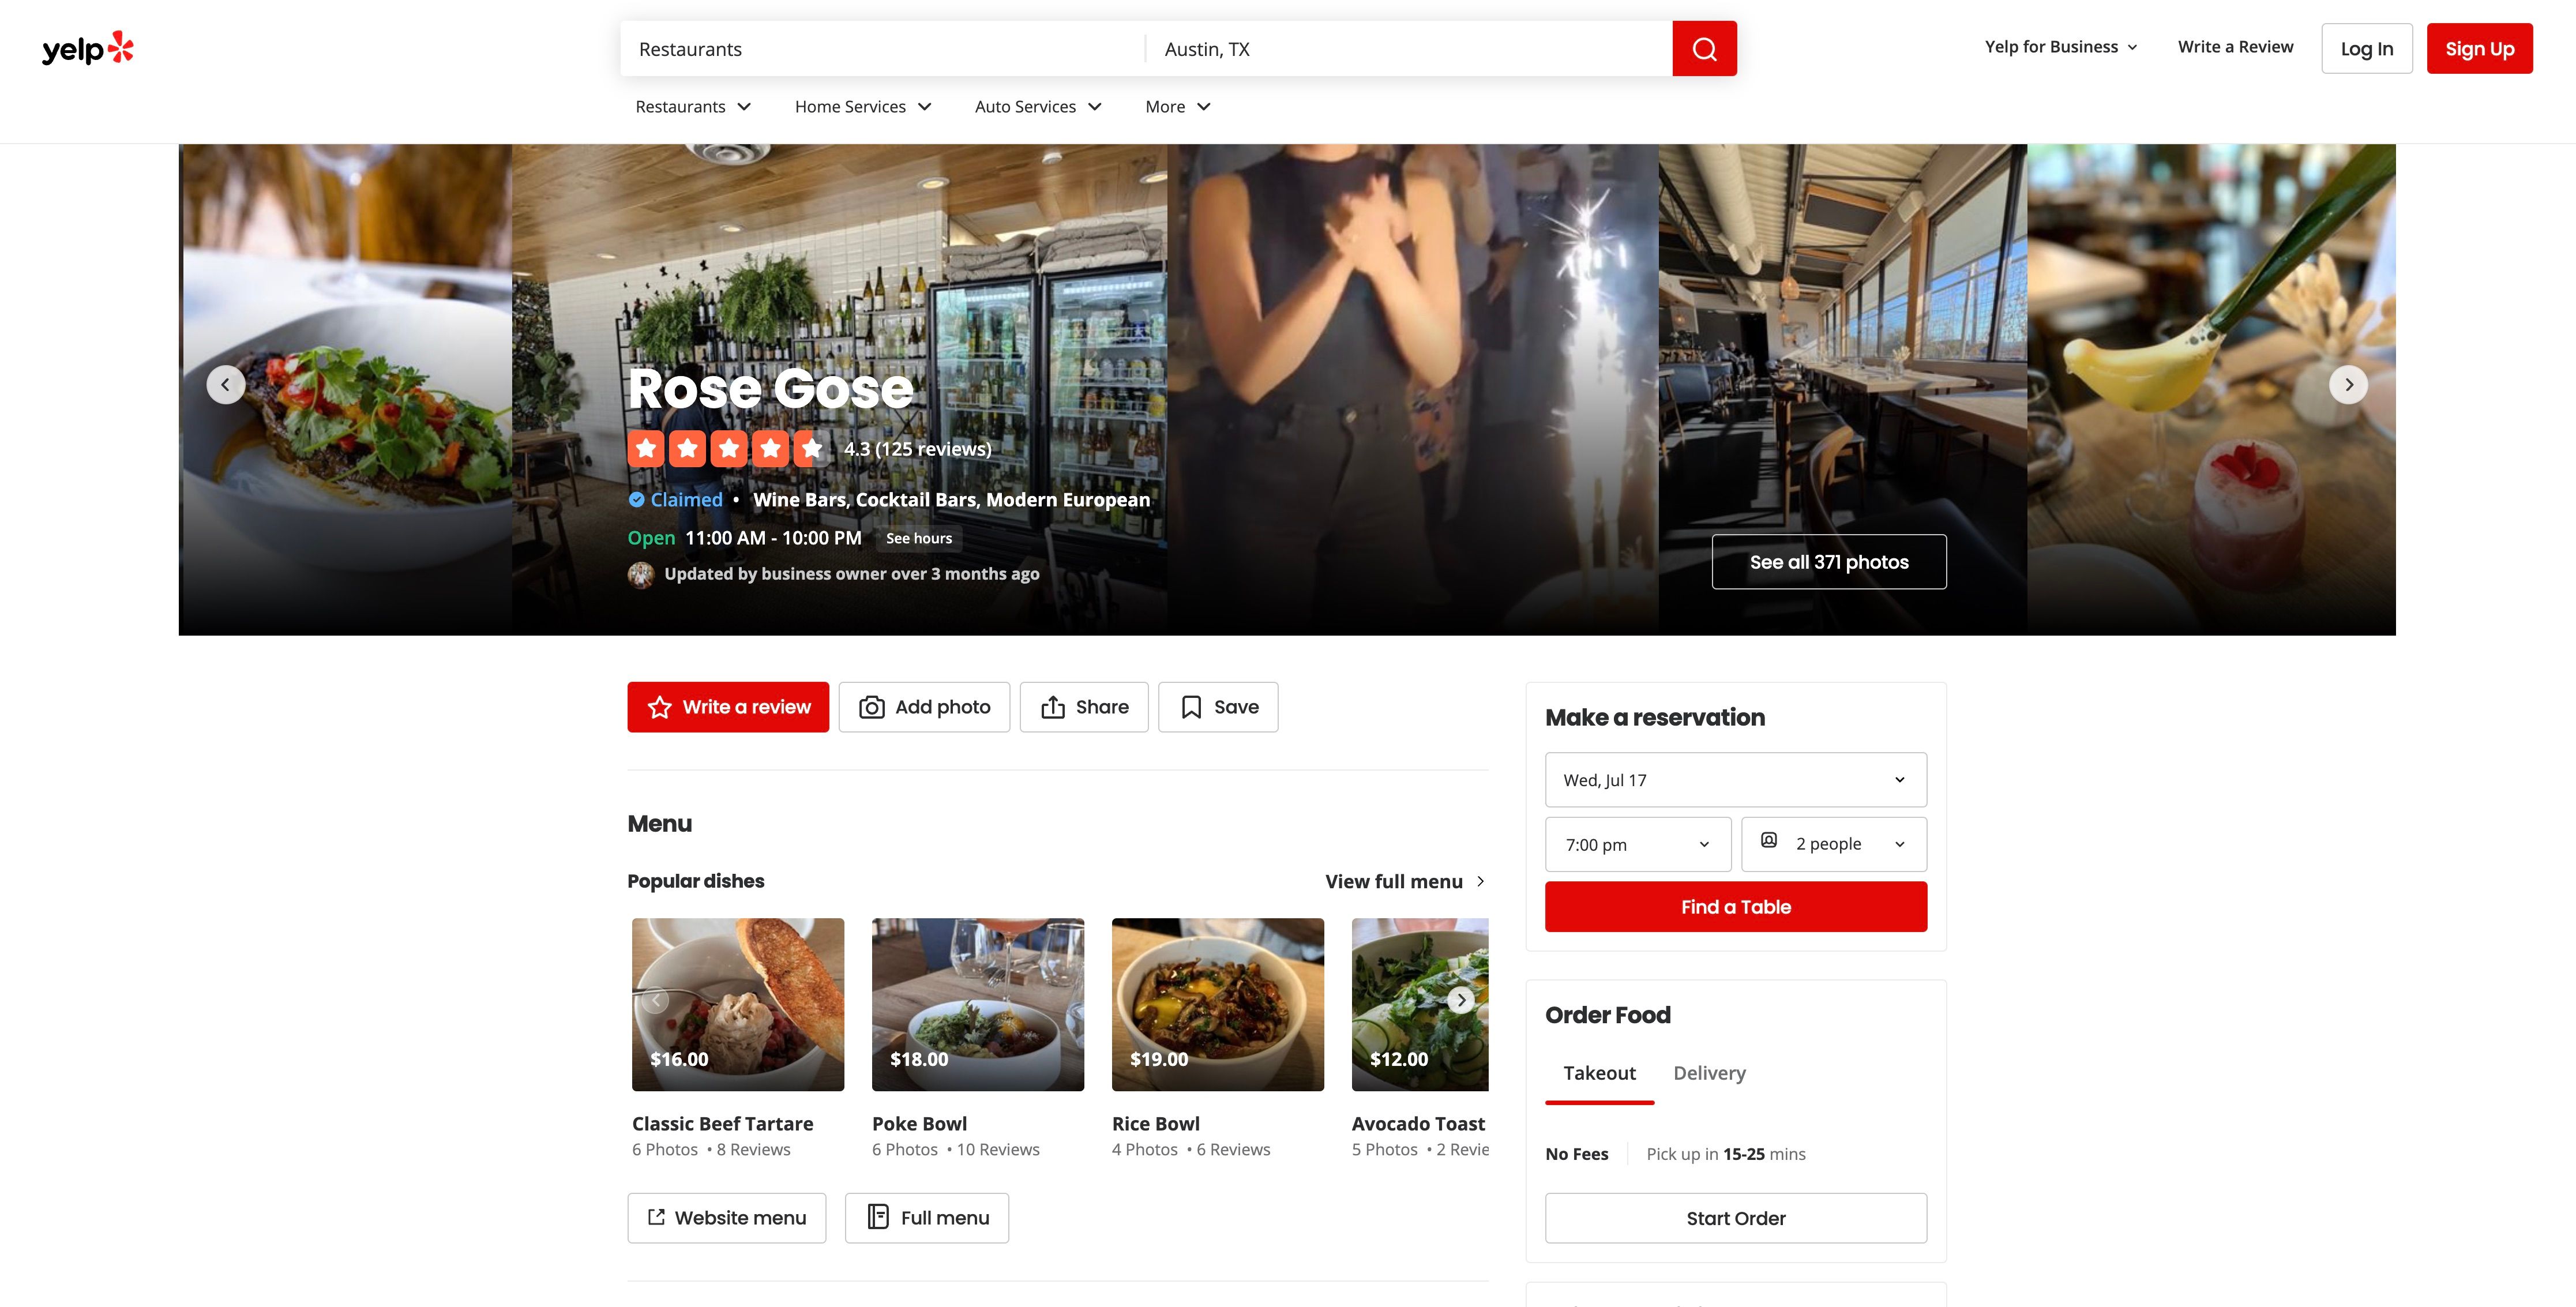Screen dimensions: 2576x1307
Task: Click the Poke Bowl dish thumbnail
Action: pyautogui.click(x=978, y=1003)
